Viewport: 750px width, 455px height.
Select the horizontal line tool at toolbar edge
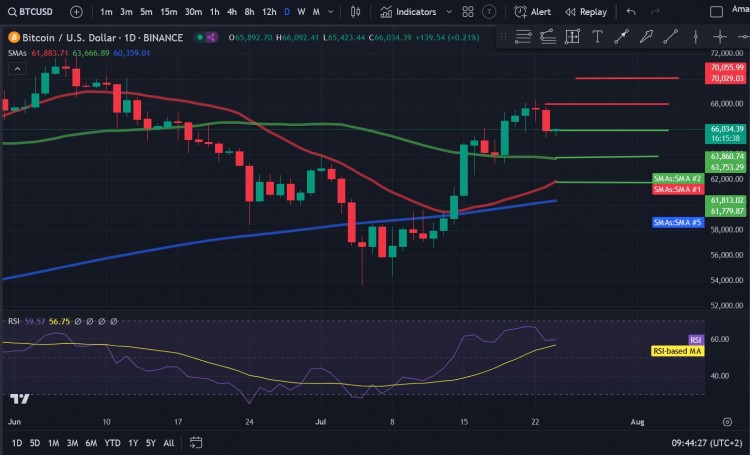(x=743, y=36)
